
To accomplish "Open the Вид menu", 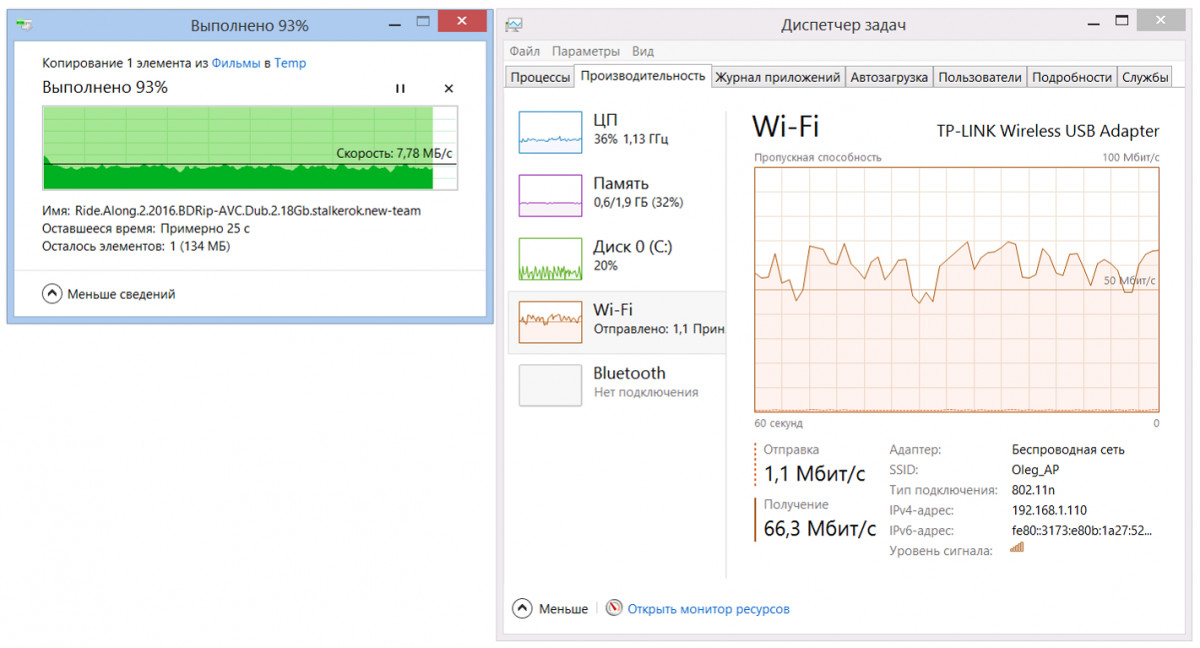I will [643, 51].
